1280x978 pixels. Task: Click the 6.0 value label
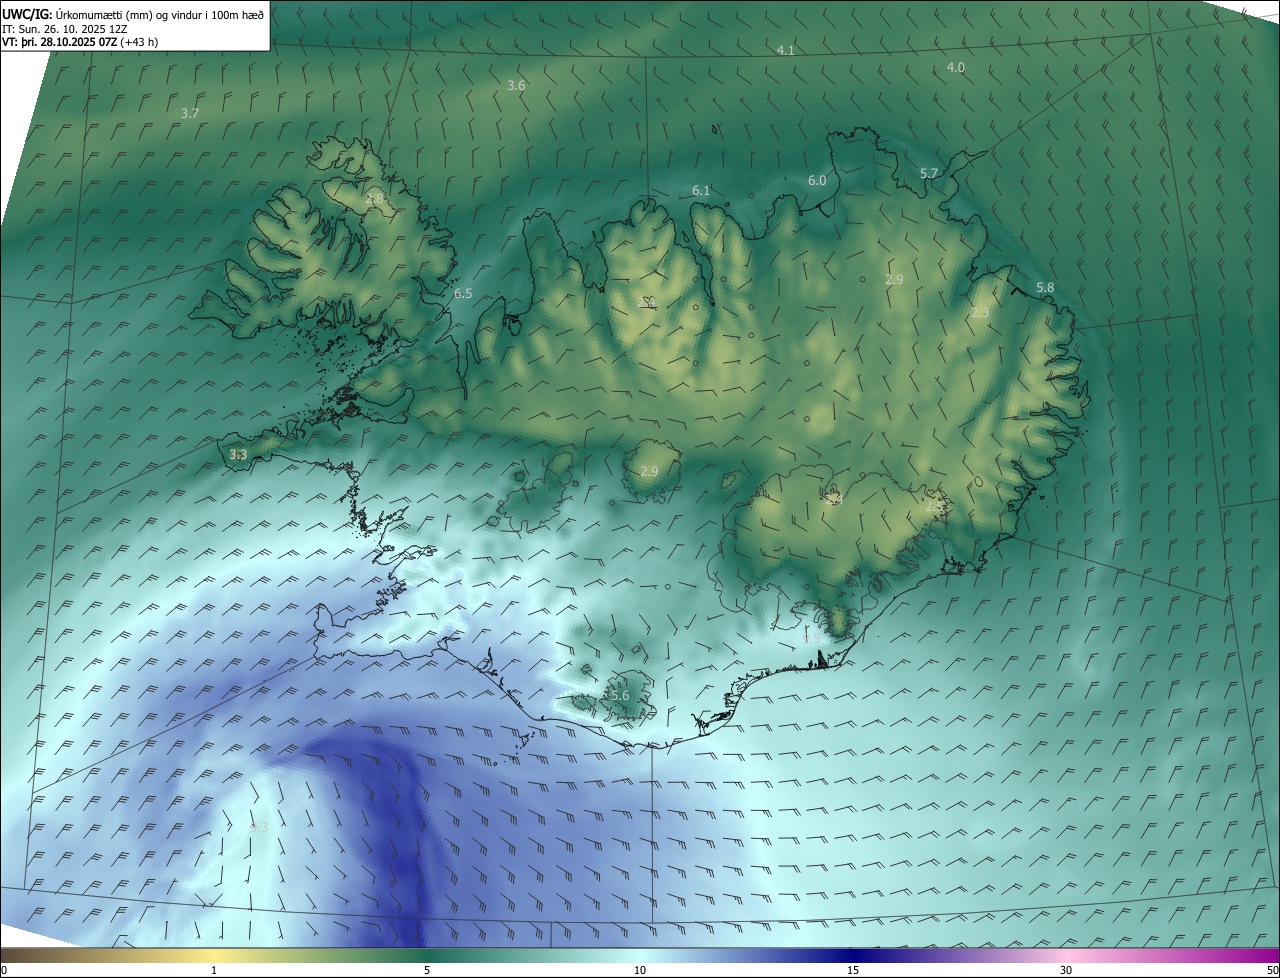tap(817, 180)
